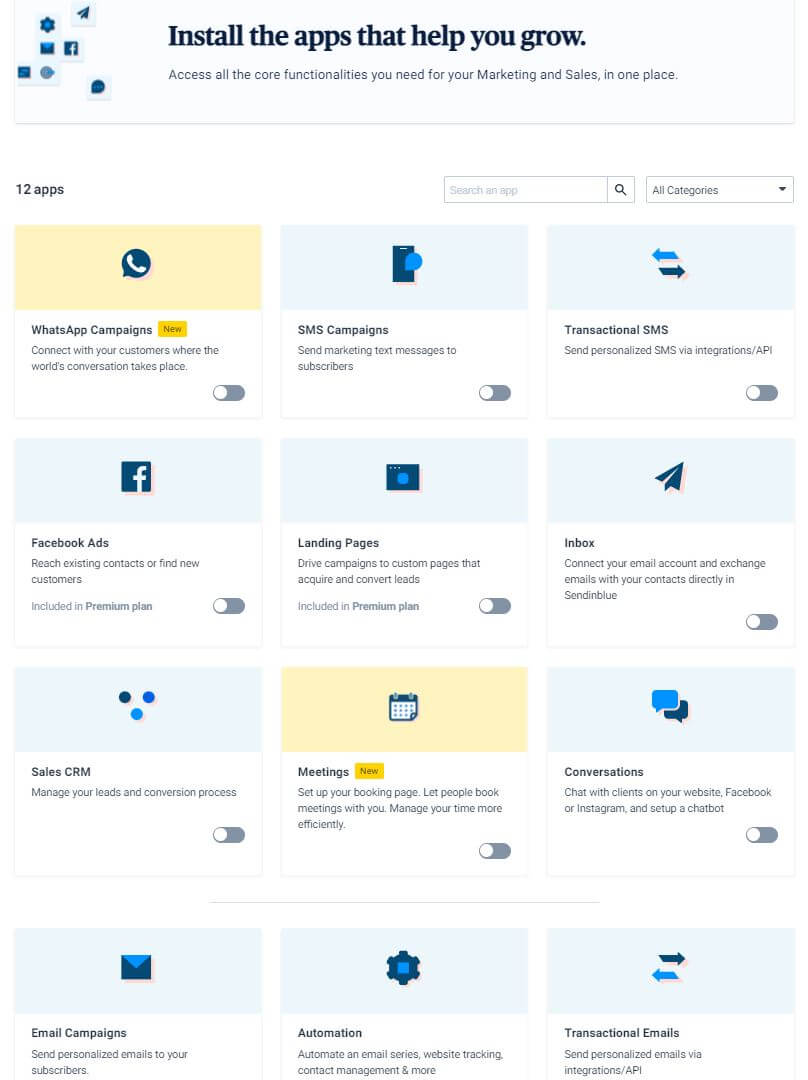The image size is (808, 1080).
Task: Click the Landing Pages browser icon
Action: tap(403, 477)
